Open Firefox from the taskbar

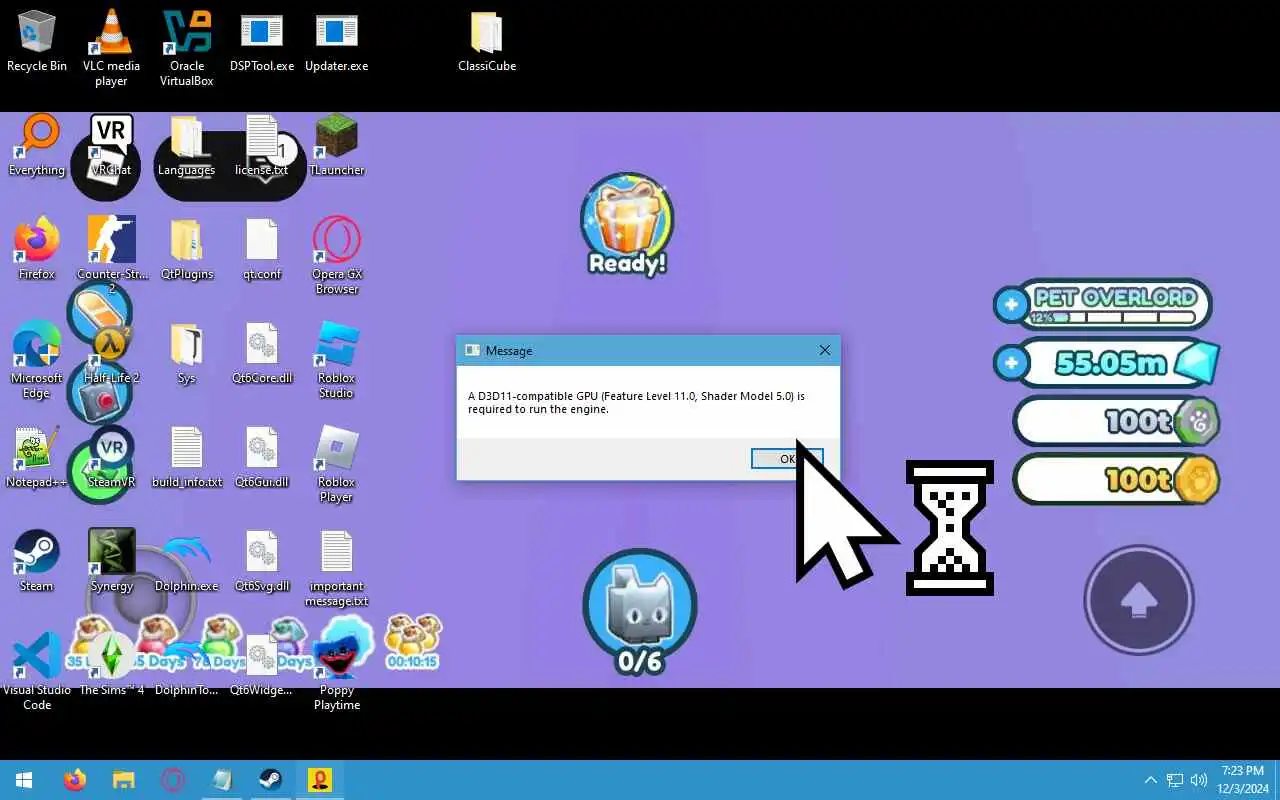(x=75, y=780)
